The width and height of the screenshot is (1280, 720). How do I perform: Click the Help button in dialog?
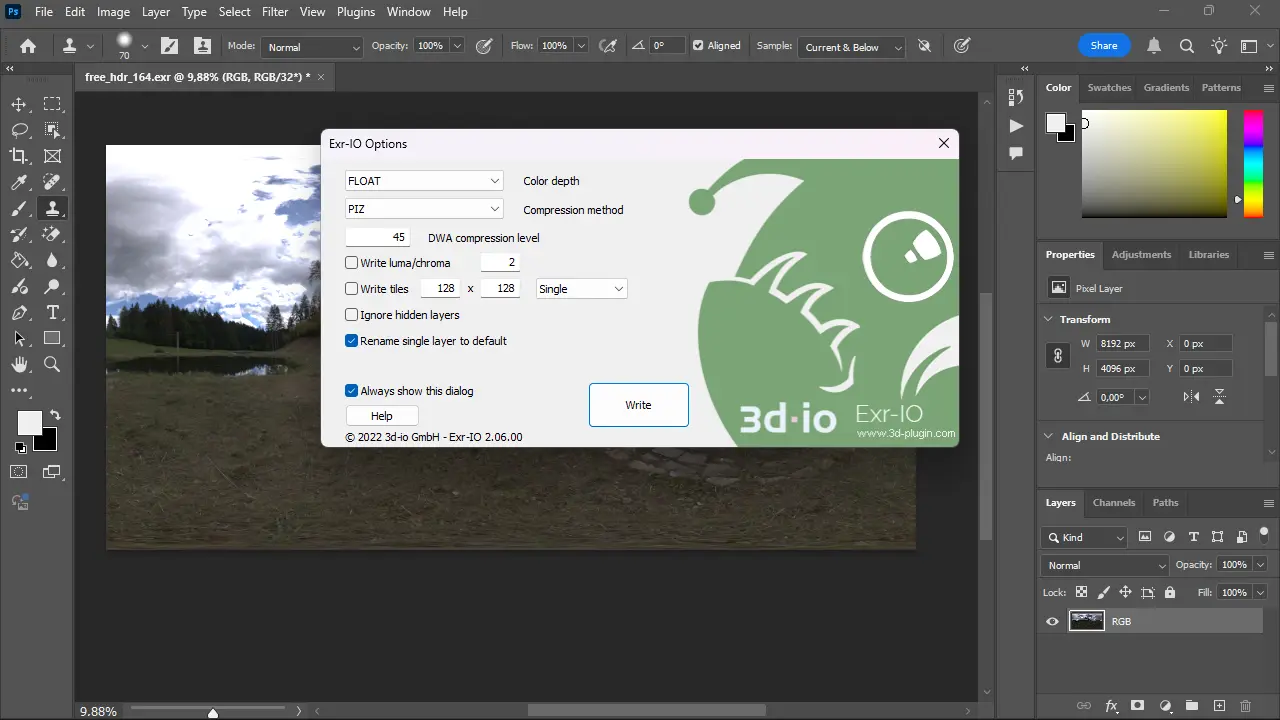[382, 416]
